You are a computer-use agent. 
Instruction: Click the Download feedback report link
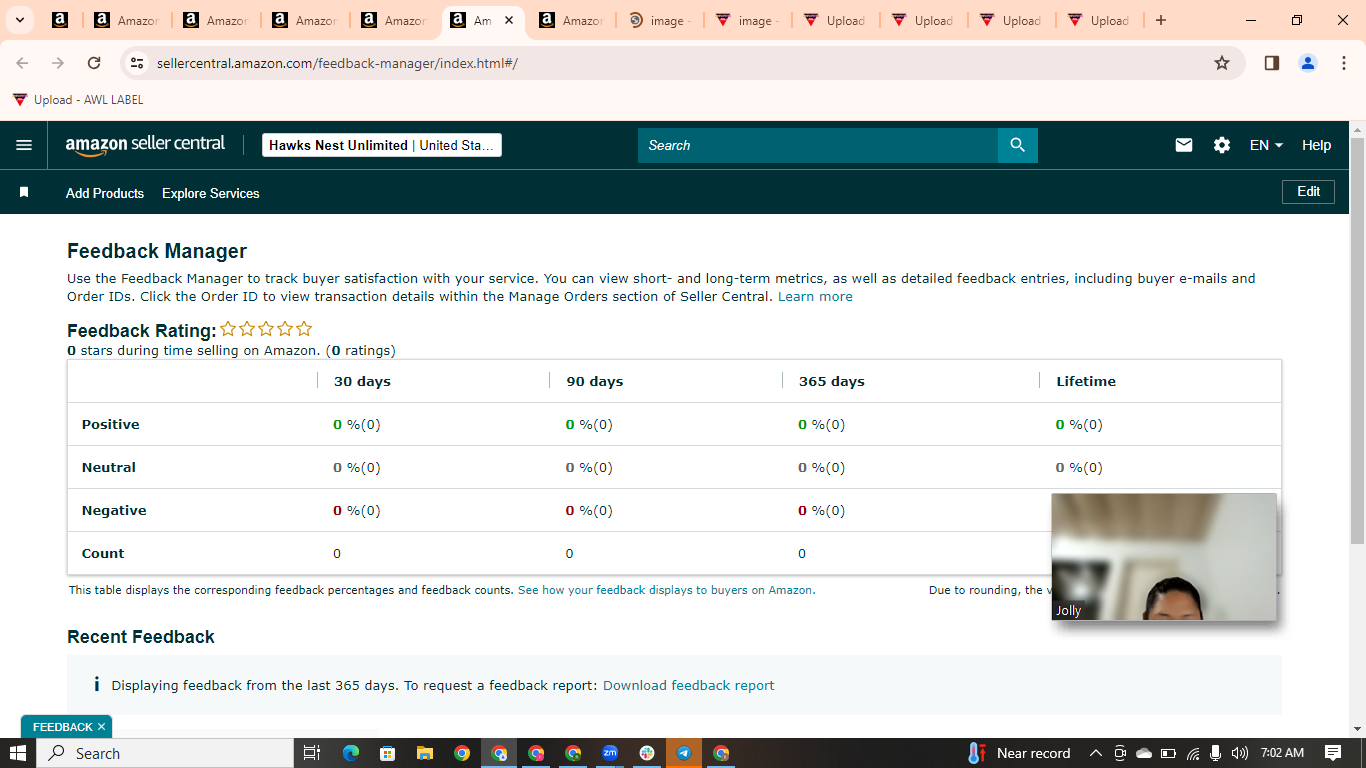point(689,685)
